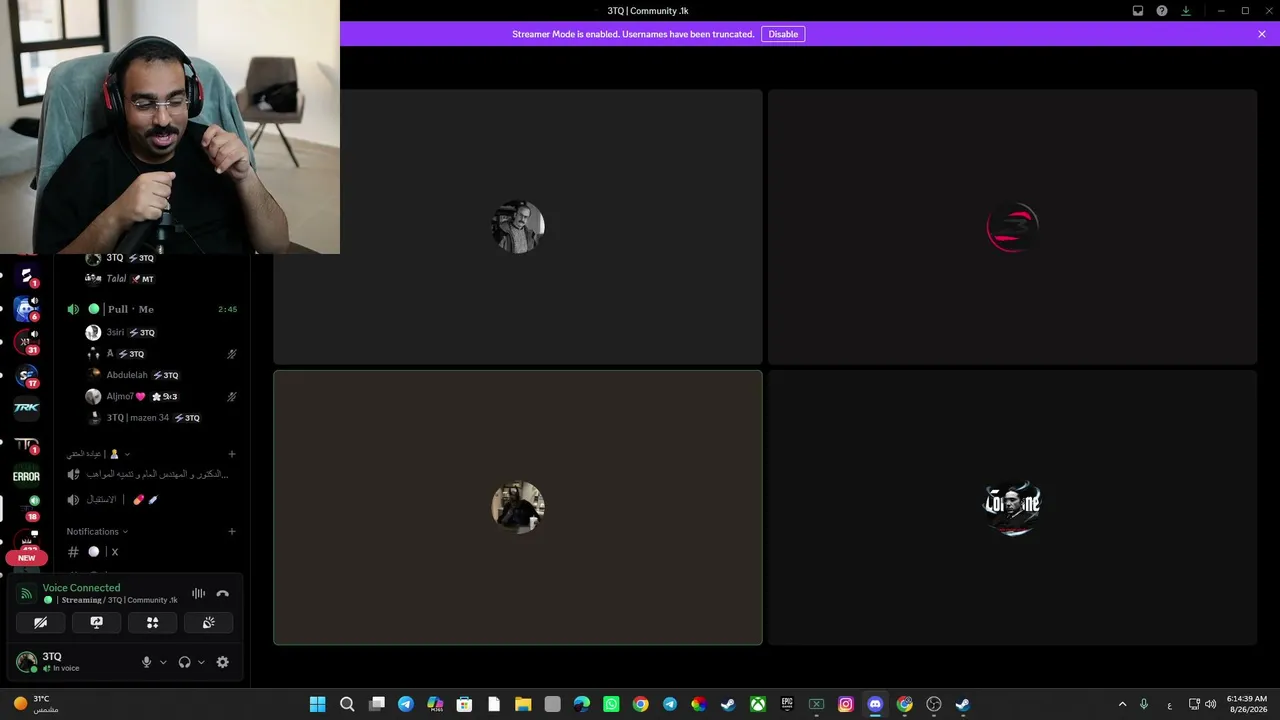Screen dimensions: 1280x720
Task: Collapse the Notifications category
Action: point(97,532)
